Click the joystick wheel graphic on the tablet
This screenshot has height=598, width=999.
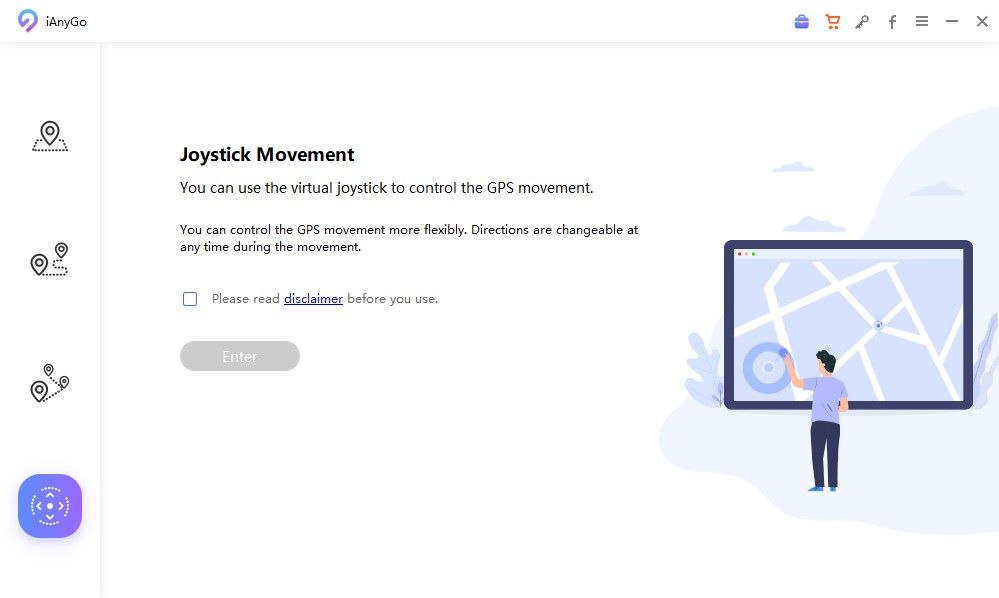pyautogui.click(x=768, y=367)
